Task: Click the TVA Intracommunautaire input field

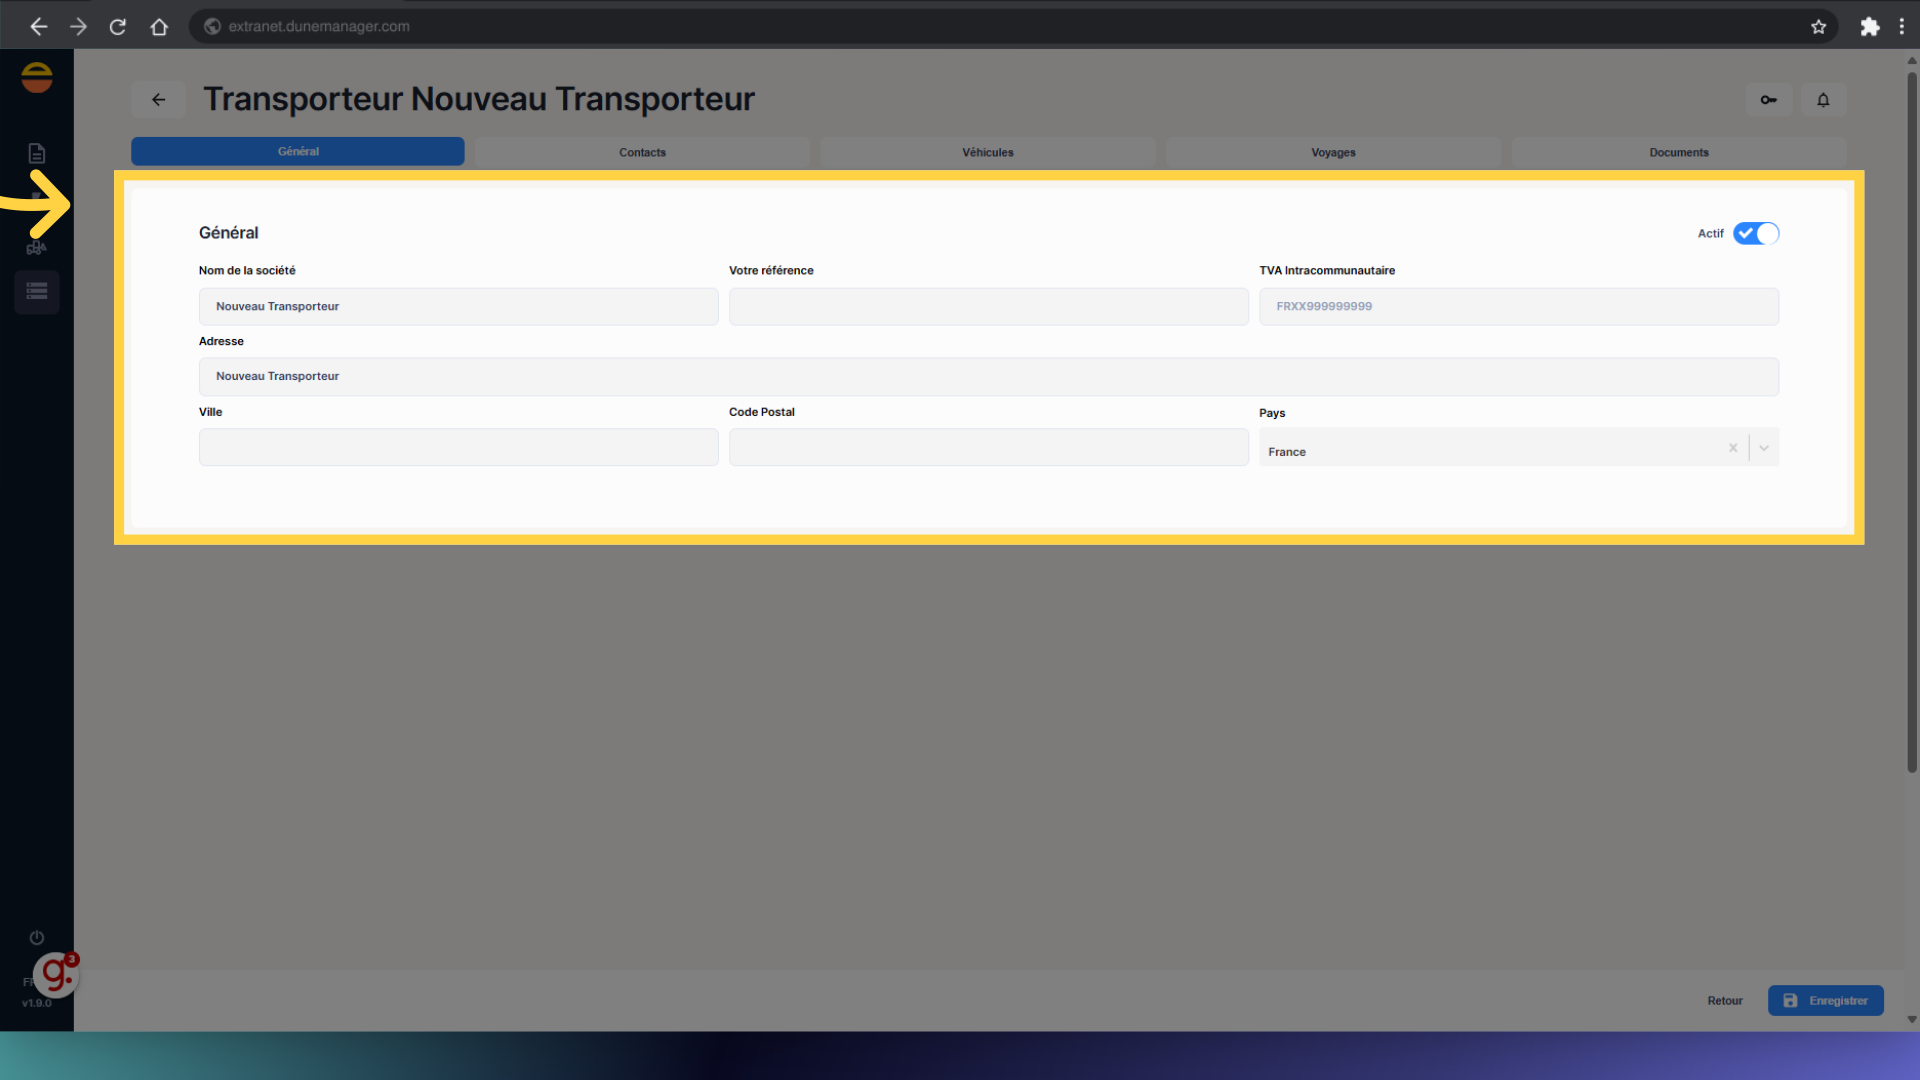Action: (1518, 306)
